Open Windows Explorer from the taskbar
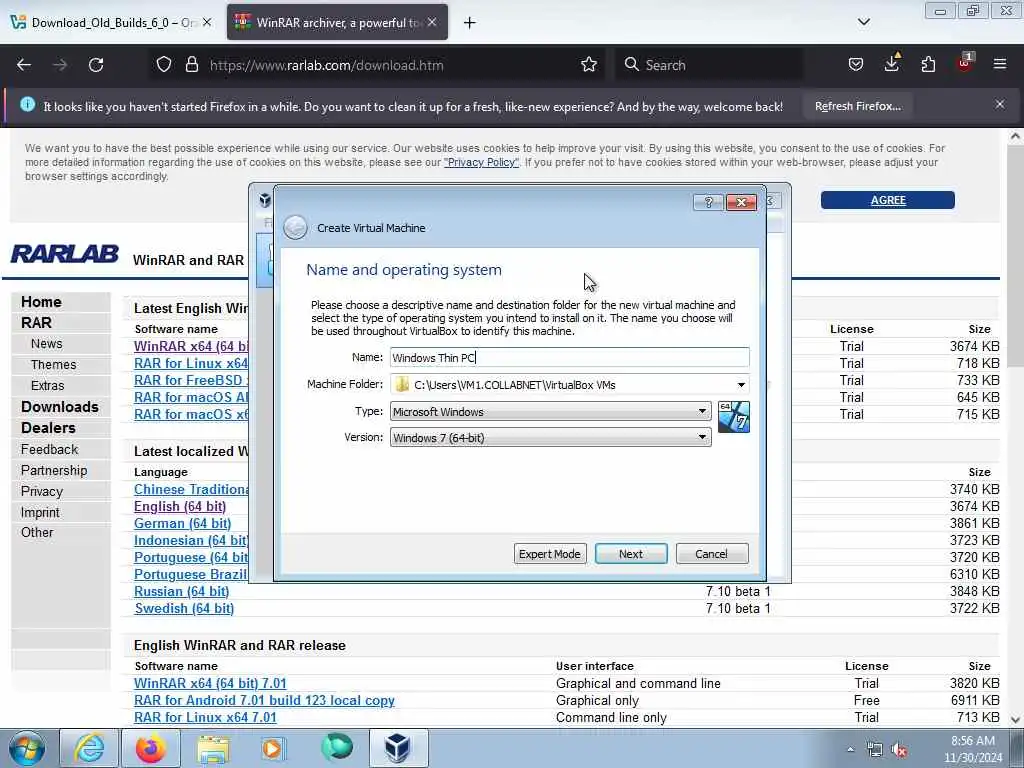 point(213,748)
